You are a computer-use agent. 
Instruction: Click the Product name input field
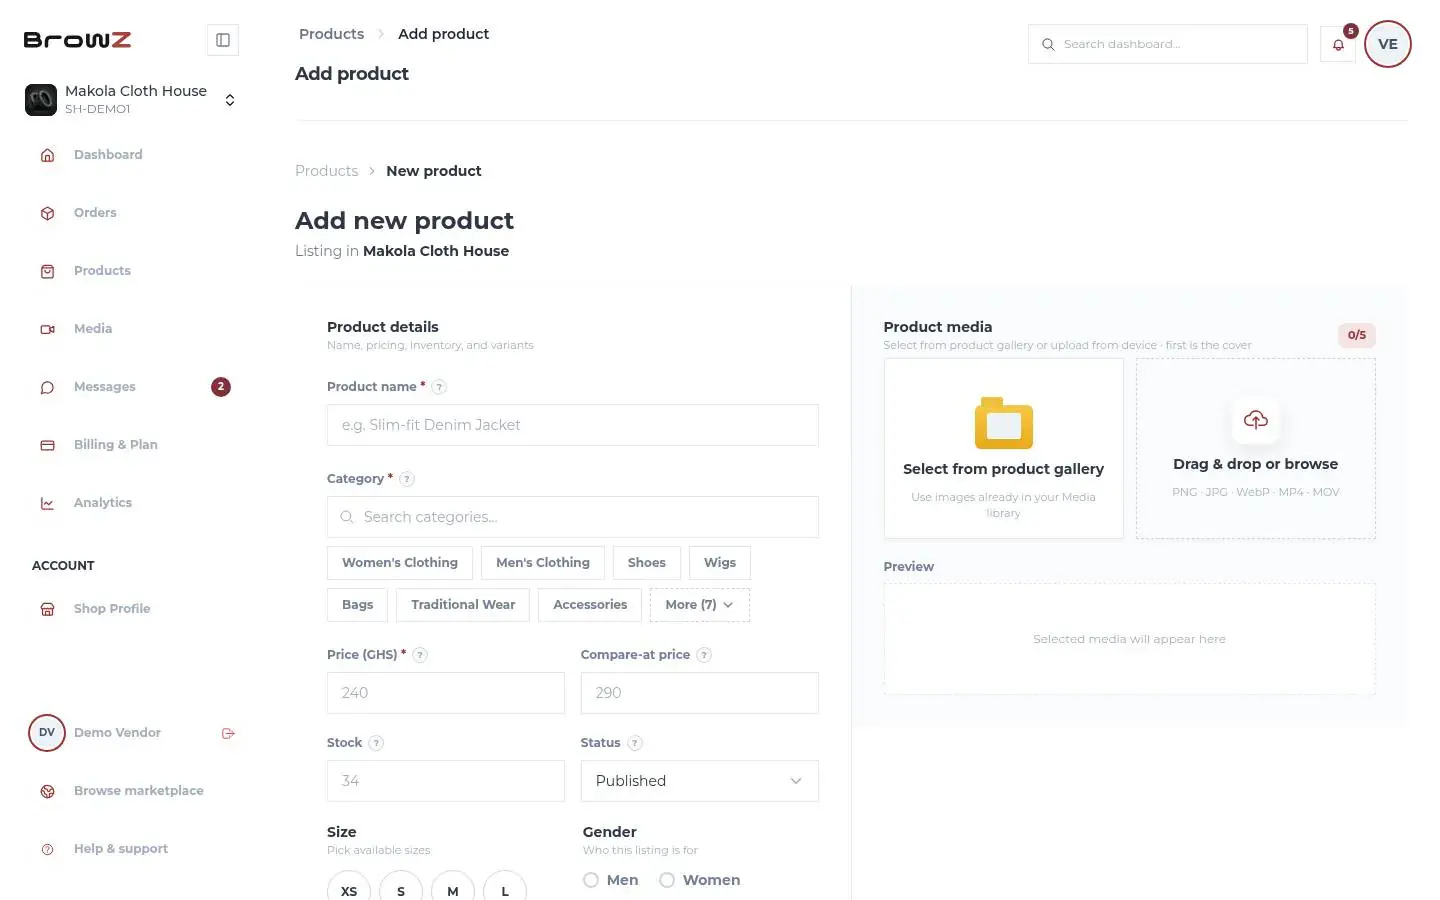[573, 425]
